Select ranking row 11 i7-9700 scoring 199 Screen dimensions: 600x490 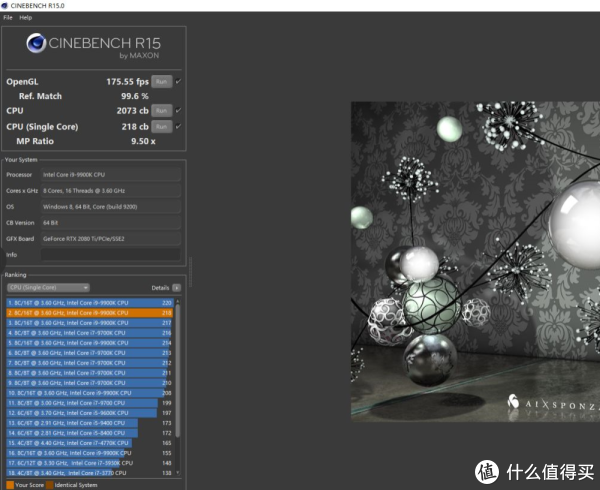(x=90, y=403)
